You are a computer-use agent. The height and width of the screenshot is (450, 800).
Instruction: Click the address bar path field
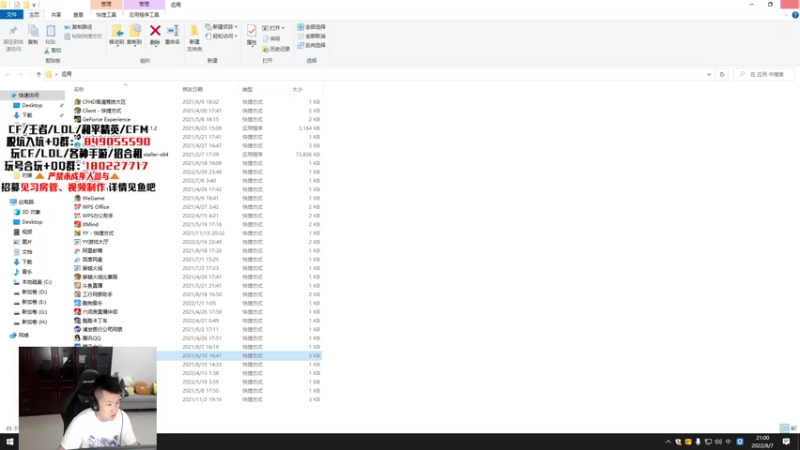[378, 74]
